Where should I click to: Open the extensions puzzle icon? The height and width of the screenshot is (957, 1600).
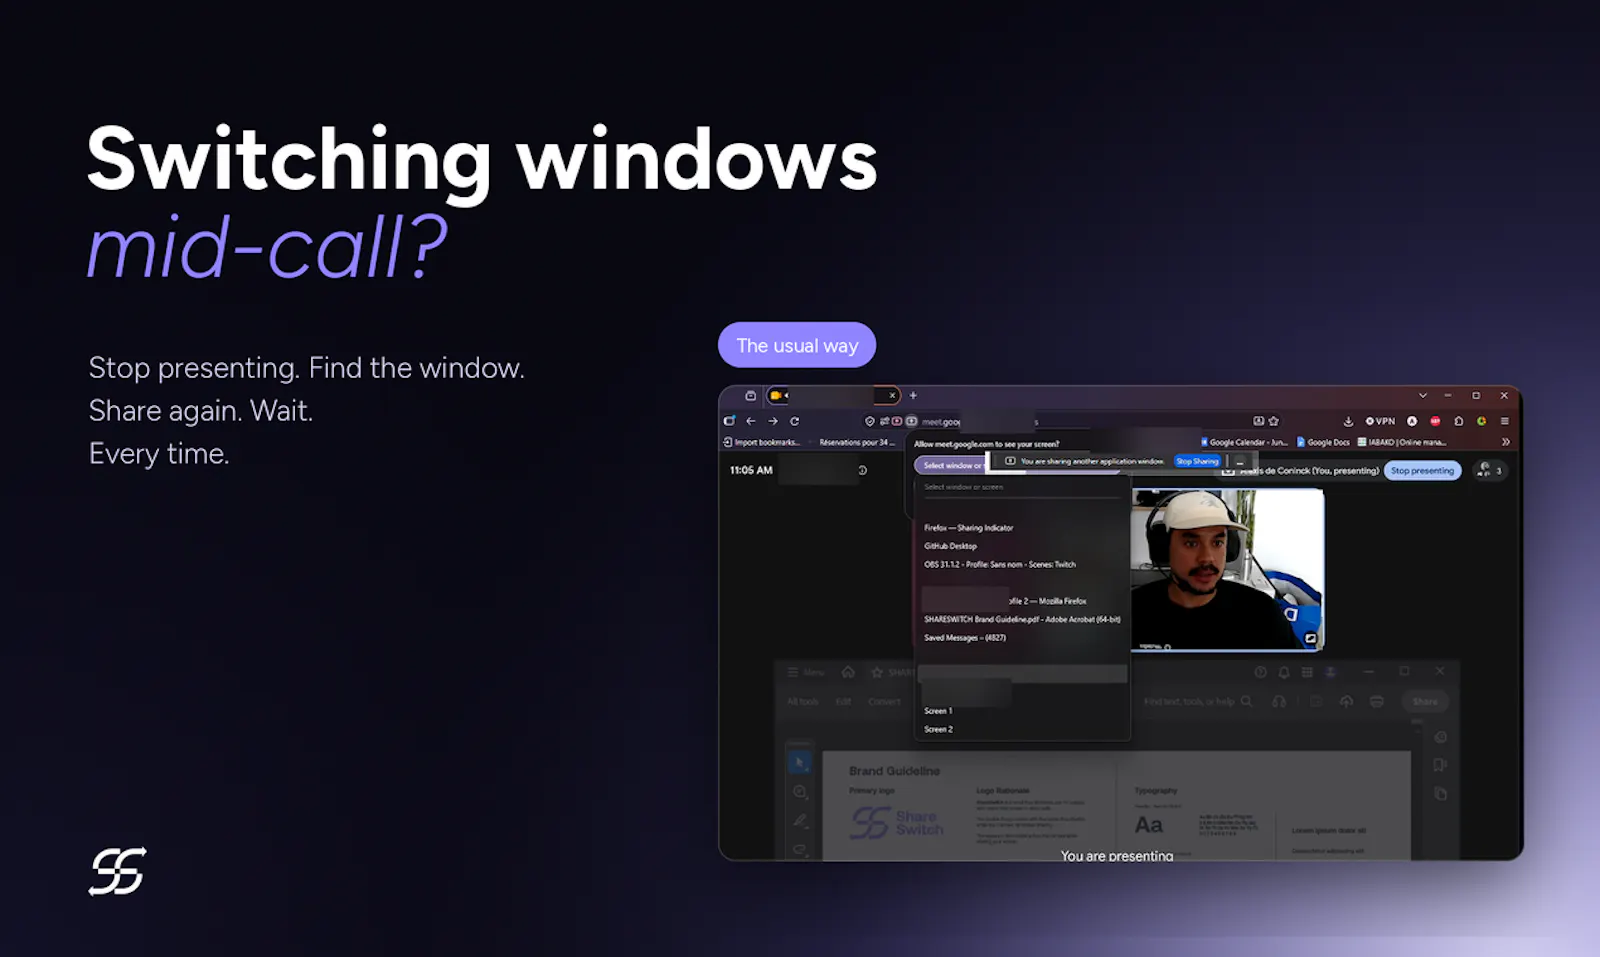pyautogui.click(x=1459, y=421)
